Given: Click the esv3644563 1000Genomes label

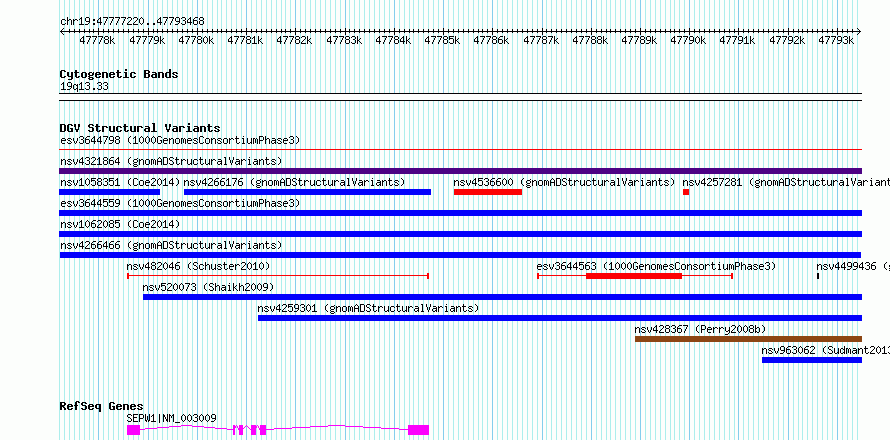Looking at the screenshot, I should (x=656, y=266).
